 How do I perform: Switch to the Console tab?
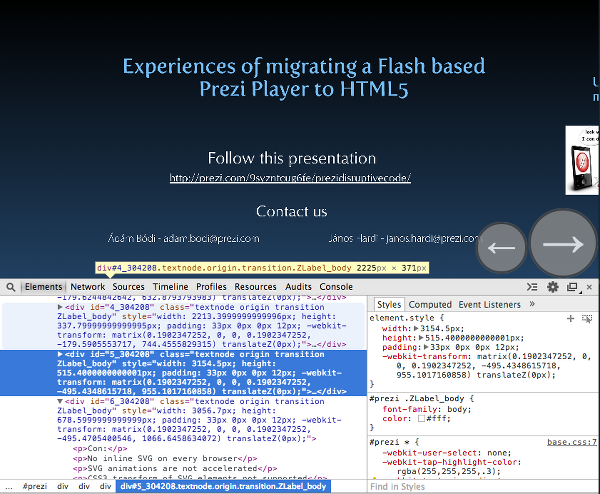(336, 287)
